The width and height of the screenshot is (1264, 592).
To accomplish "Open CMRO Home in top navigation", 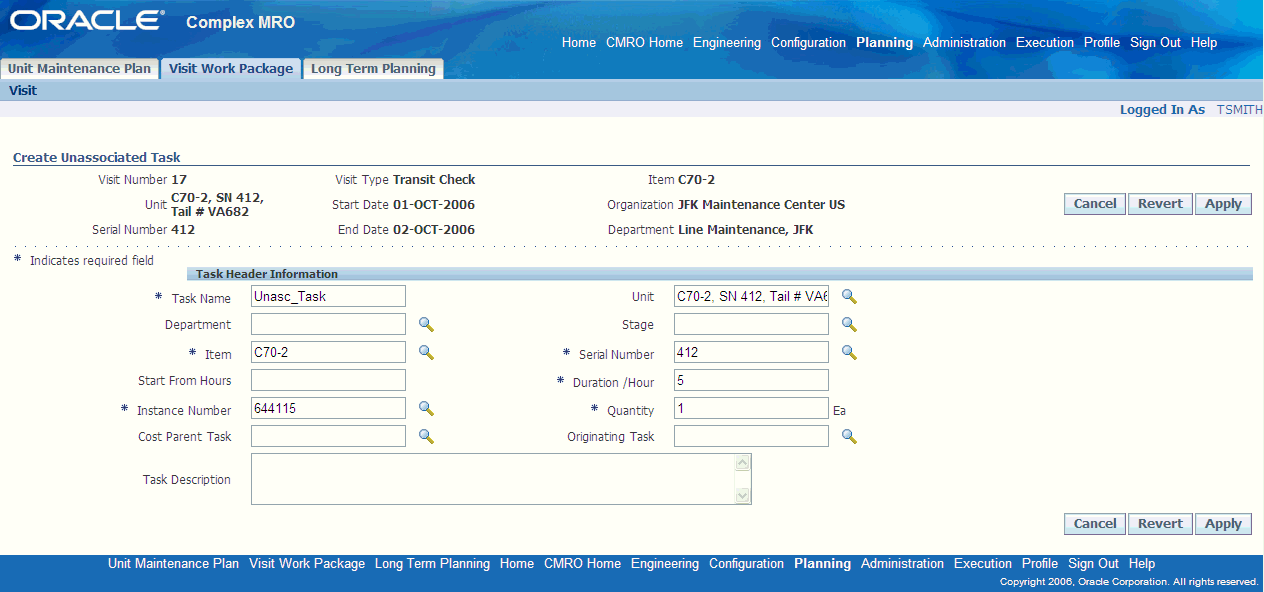I will [644, 42].
